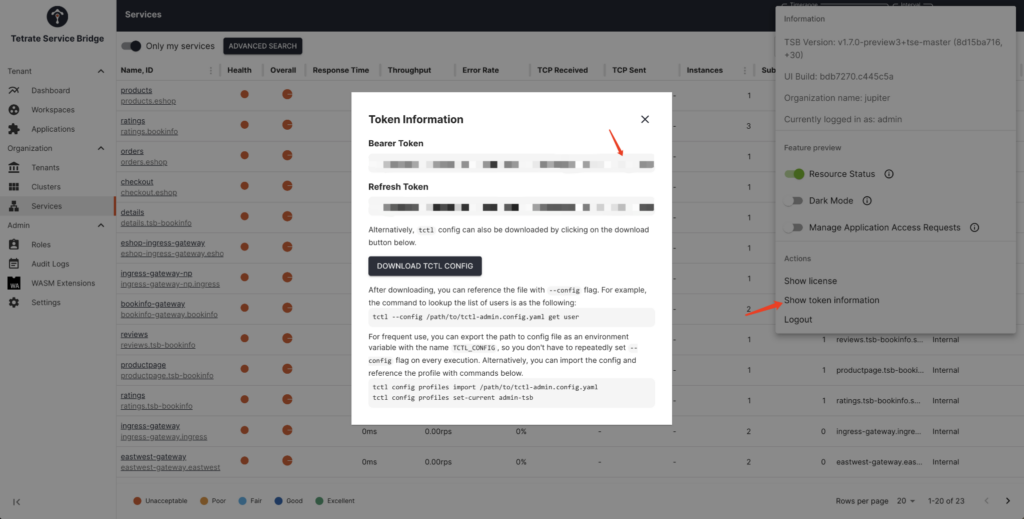Click the Audit Logs icon
This screenshot has height=519, width=1024.
[x=14, y=264]
